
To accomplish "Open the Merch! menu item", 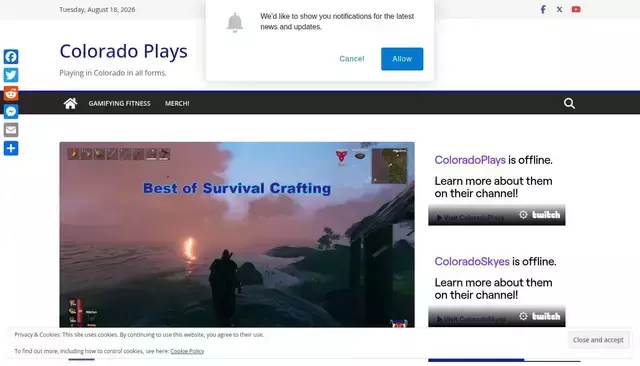I will [177, 104].
